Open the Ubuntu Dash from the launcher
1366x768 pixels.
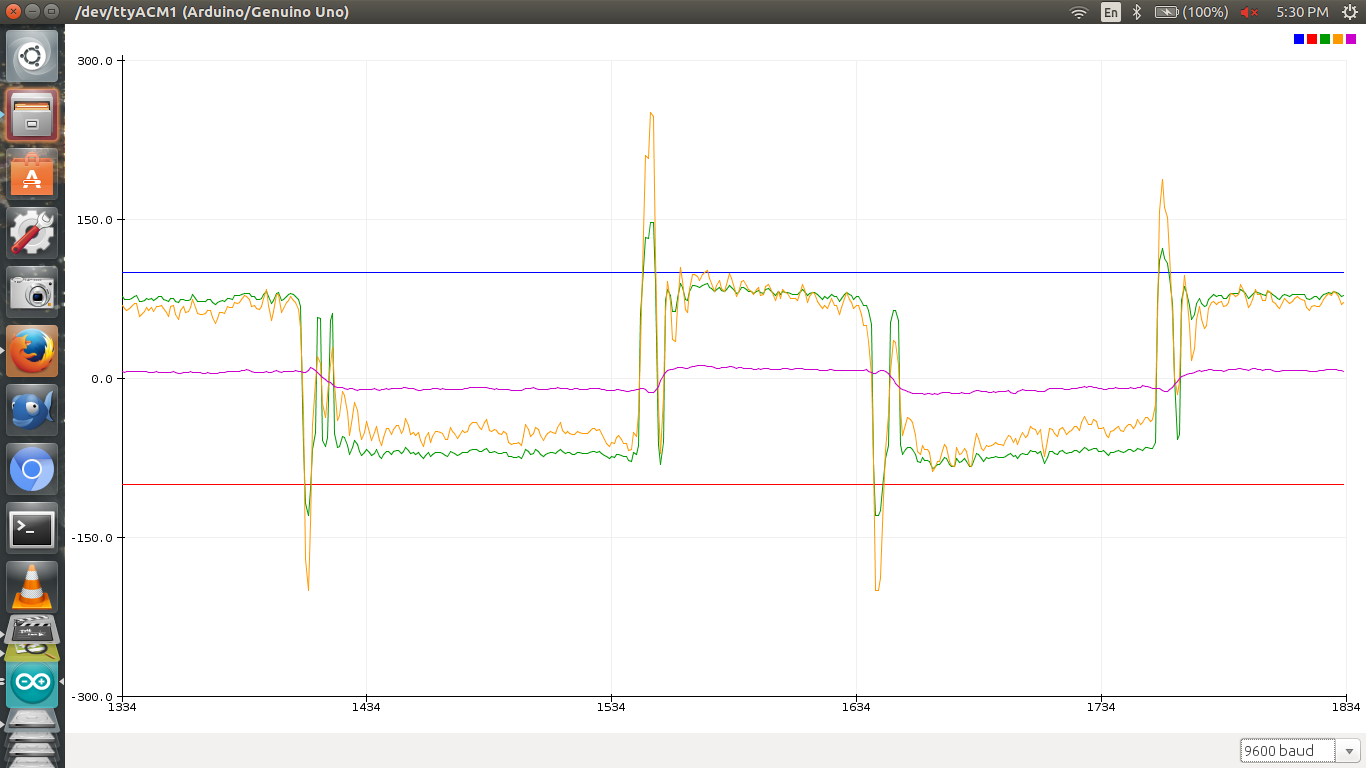pyautogui.click(x=32, y=56)
